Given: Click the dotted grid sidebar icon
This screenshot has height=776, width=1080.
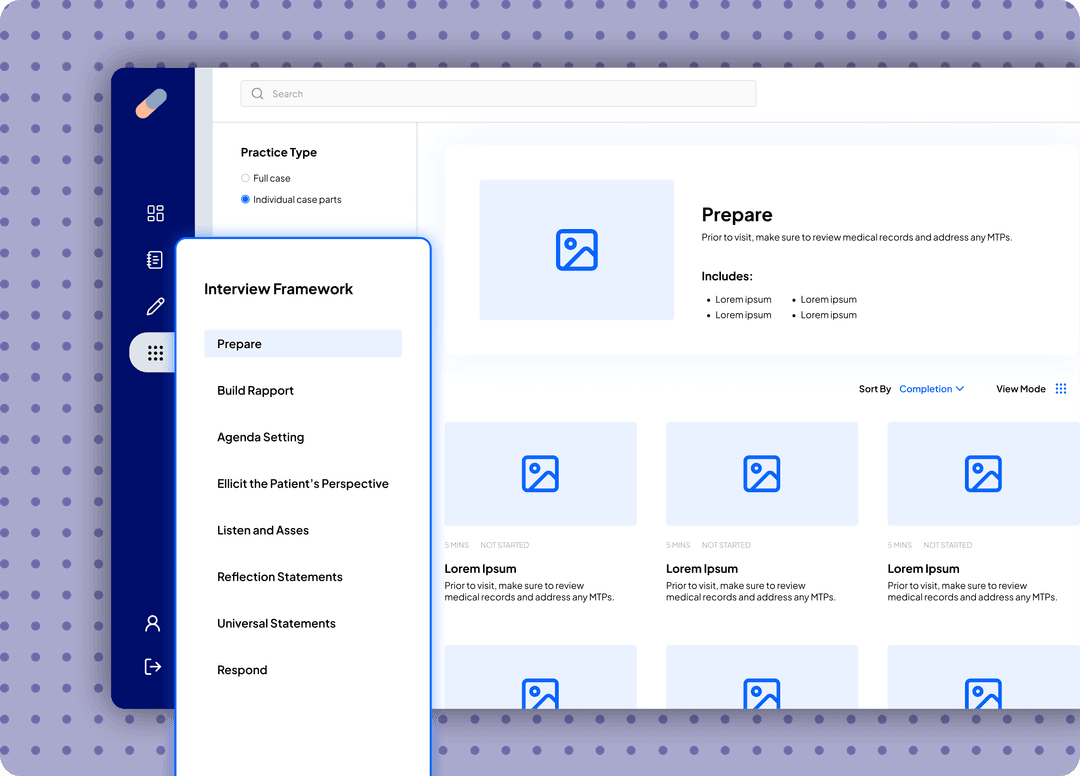Looking at the screenshot, I should point(155,353).
